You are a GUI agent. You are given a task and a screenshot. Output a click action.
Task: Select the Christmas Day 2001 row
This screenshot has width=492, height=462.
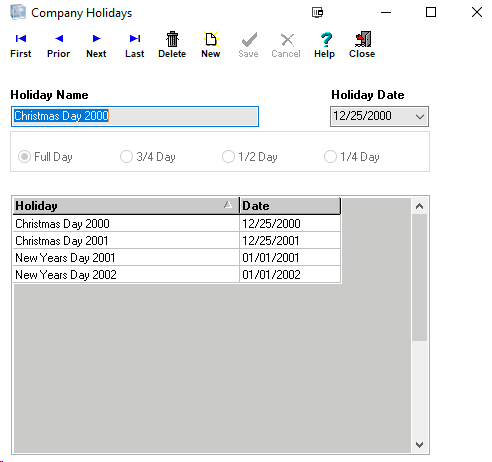[177, 241]
